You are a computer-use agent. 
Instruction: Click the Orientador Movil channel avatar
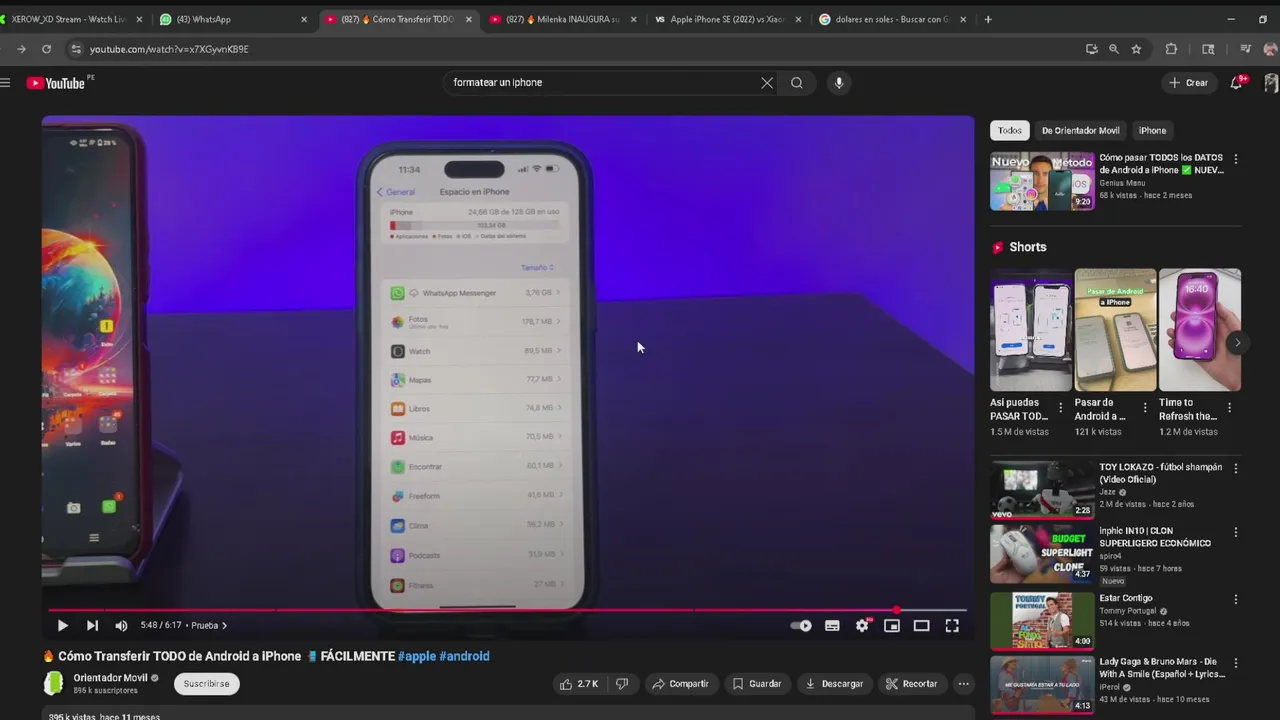point(54,684)
